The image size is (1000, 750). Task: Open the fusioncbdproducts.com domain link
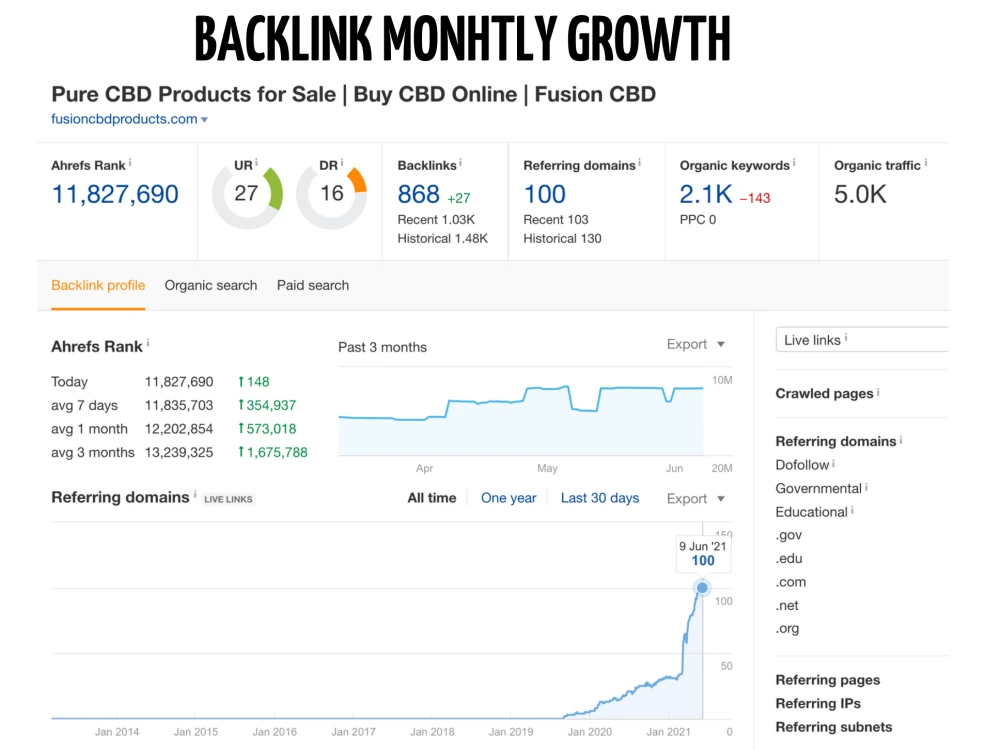[x=124, y=119]
